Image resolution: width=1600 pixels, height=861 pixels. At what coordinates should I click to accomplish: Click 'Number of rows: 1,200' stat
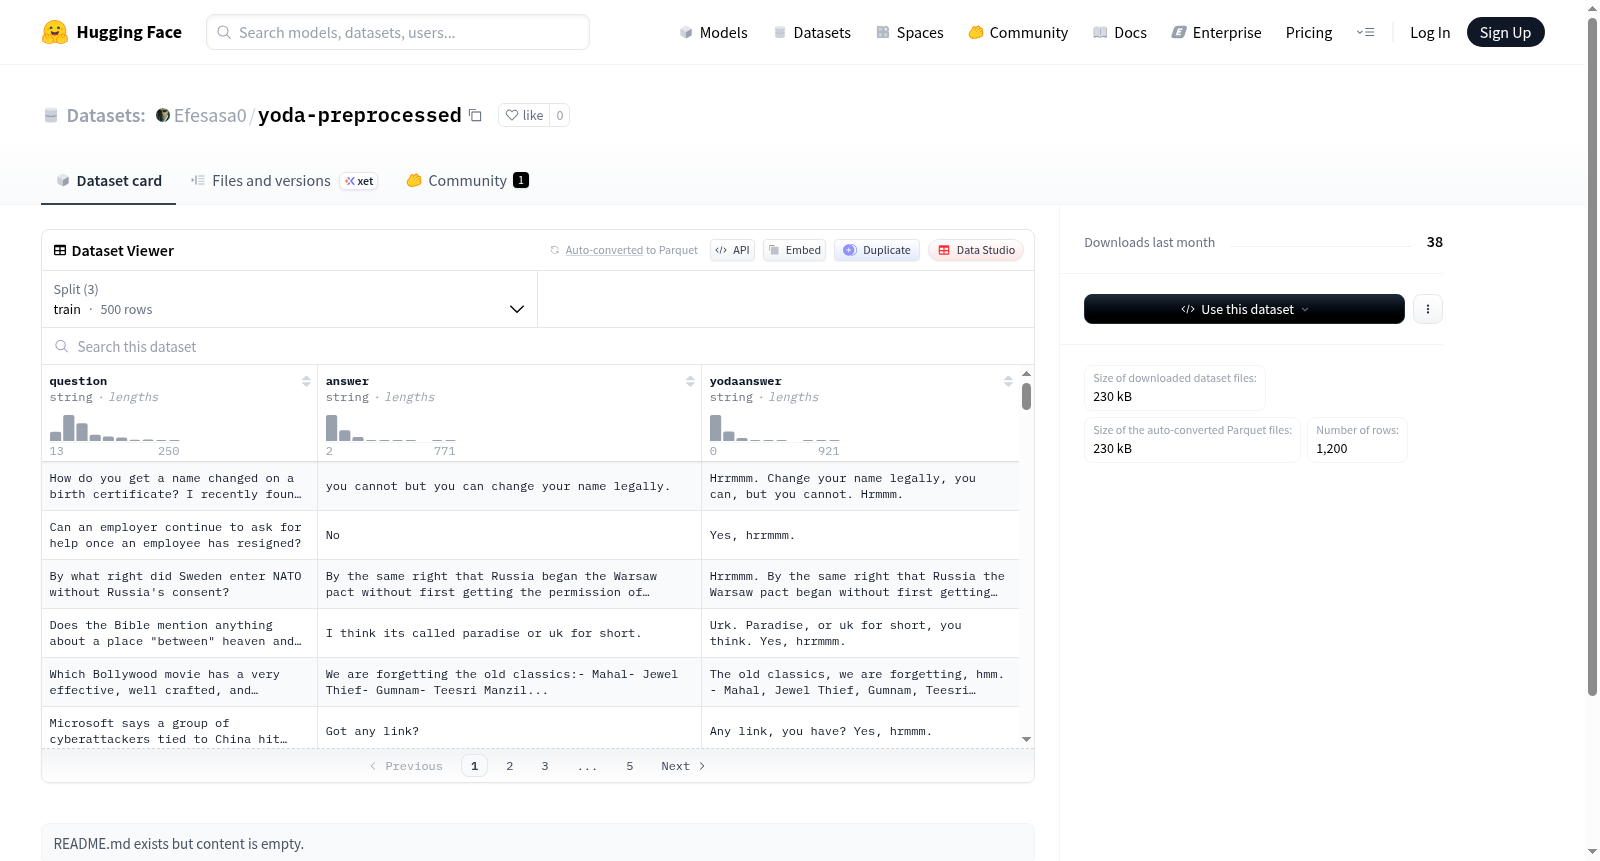click(1357, 440)
